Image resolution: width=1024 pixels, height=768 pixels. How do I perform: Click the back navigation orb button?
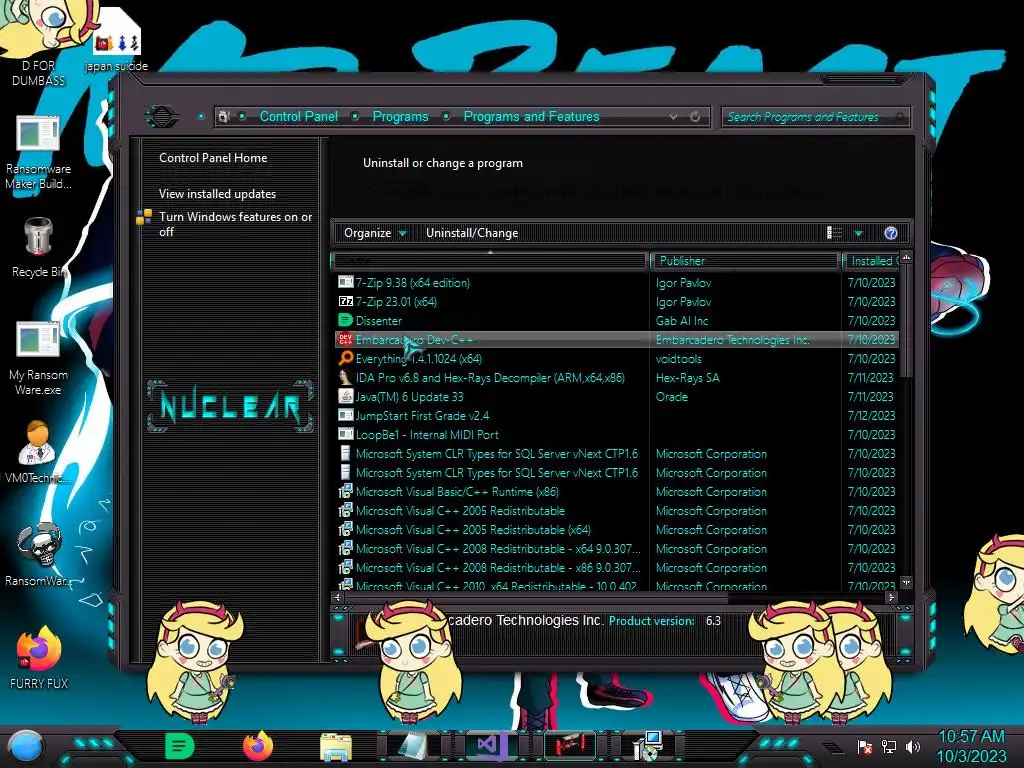(162, 117)
